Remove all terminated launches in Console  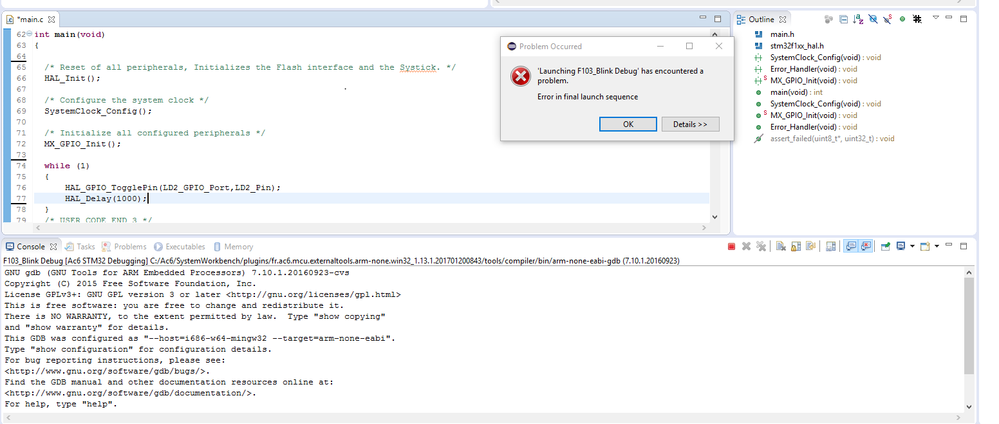click(761, 247)
